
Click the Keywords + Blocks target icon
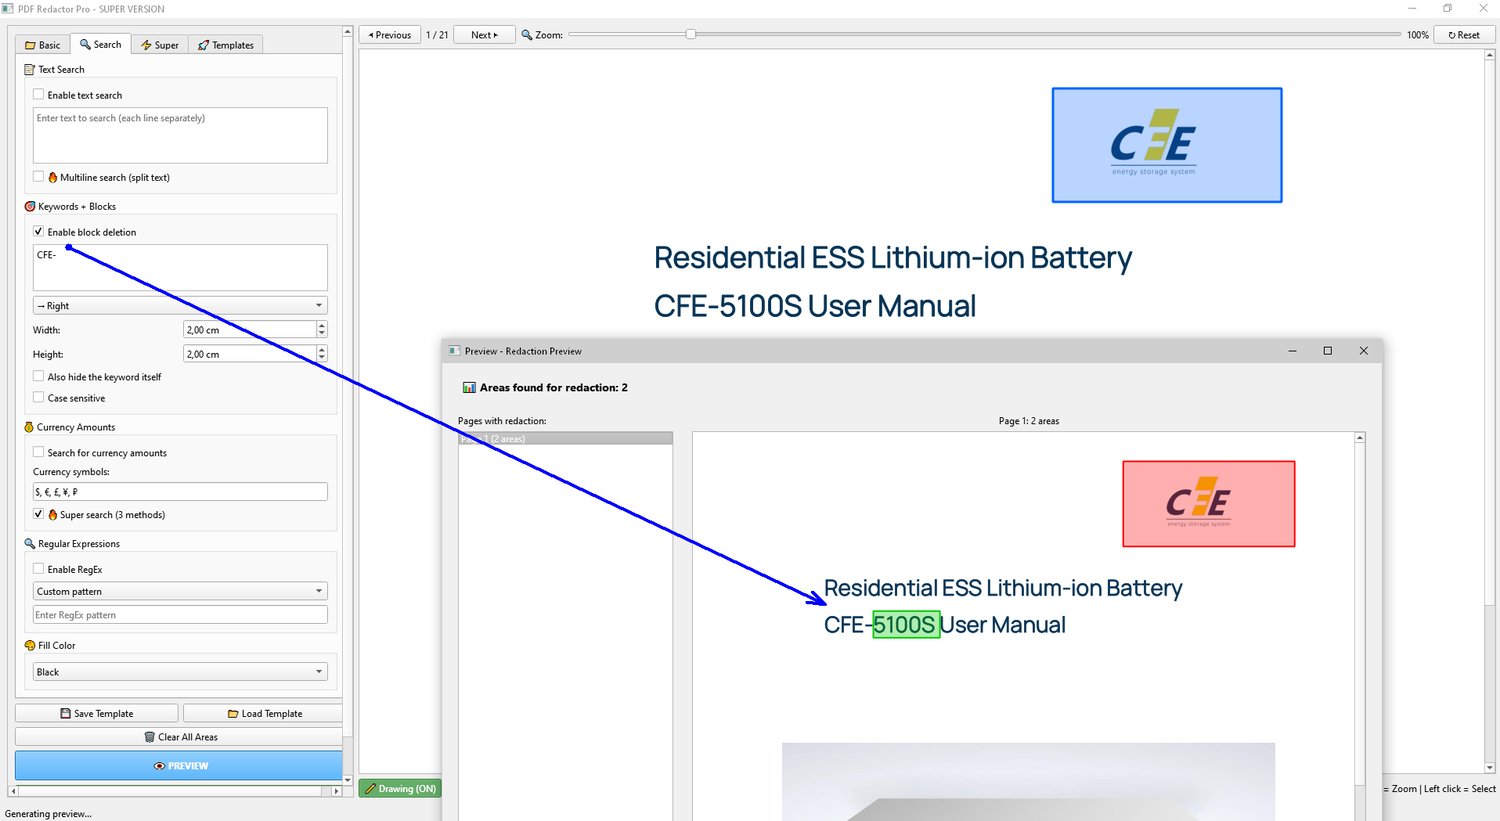click(29, 207)
